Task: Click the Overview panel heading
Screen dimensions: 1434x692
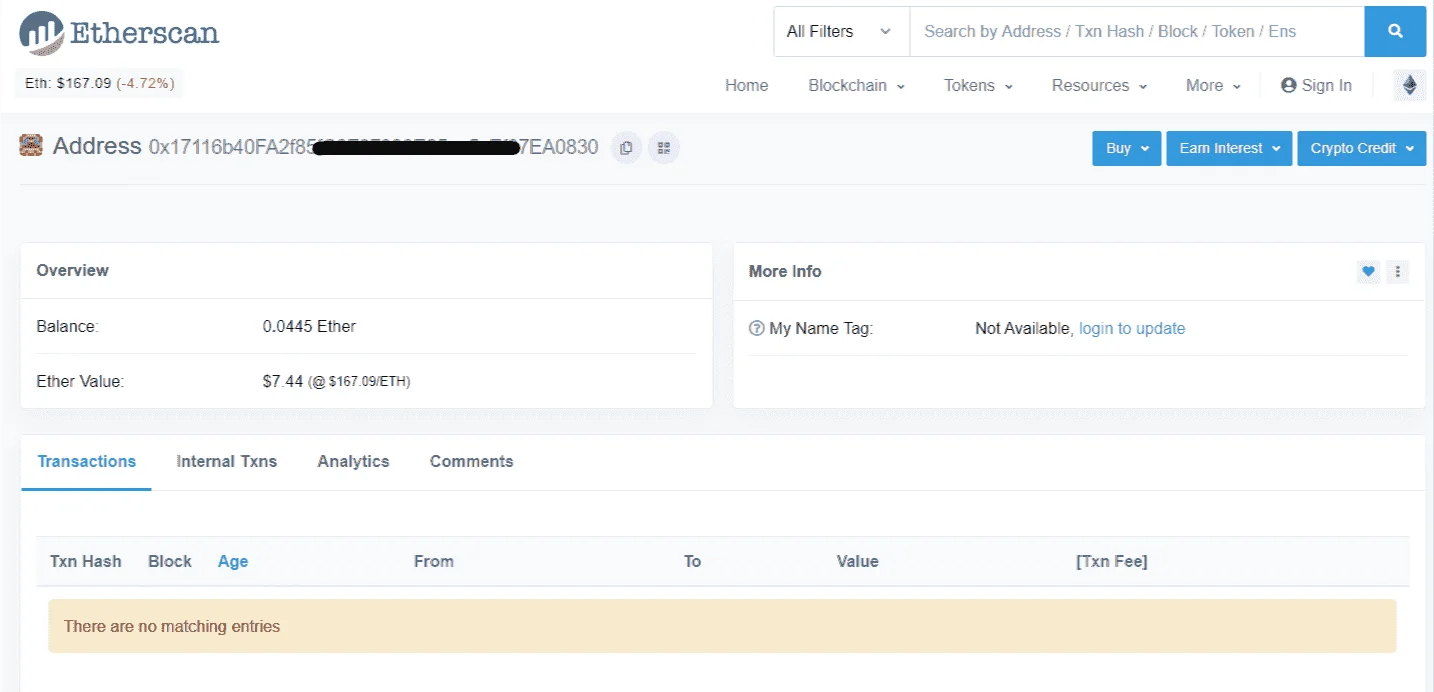Action: pos(73,271)
